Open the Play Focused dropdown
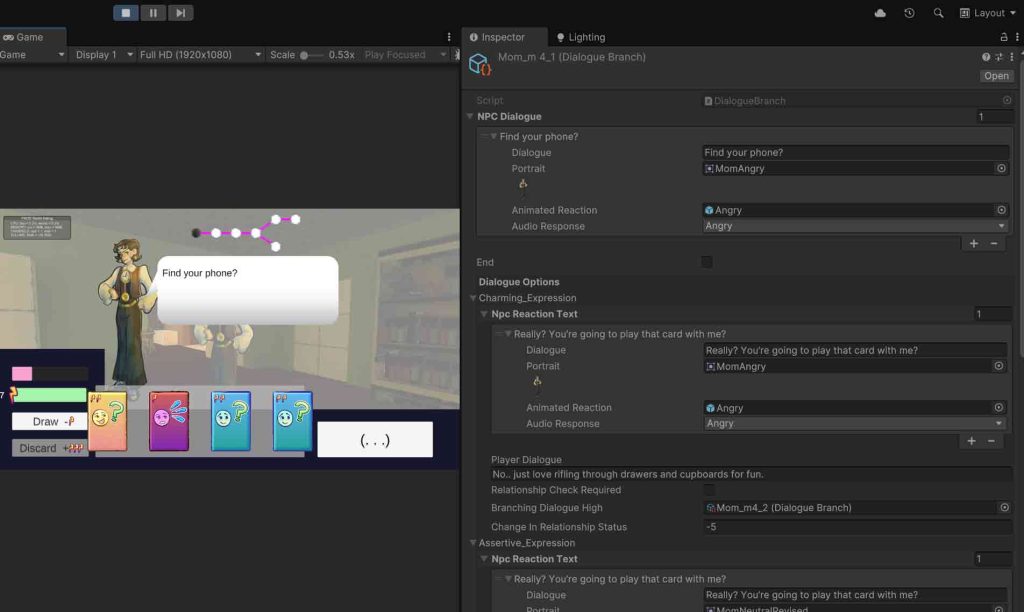Screen dimensions: 1024x612 pyautogui.click(x=405, y=55)
